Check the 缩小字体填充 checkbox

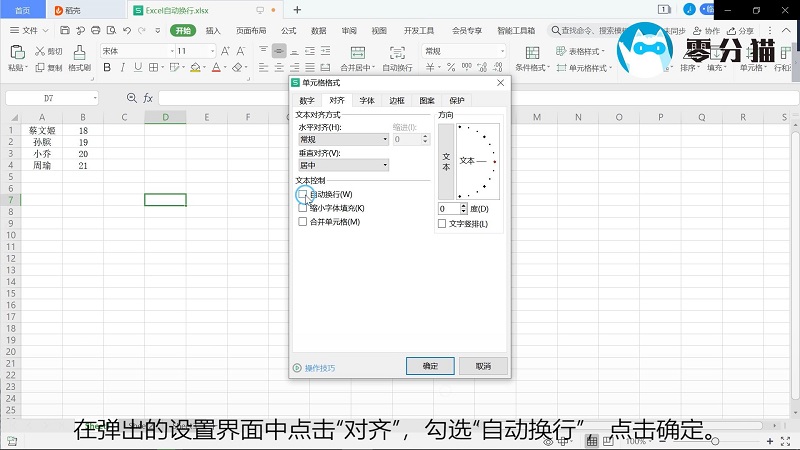click(x=303, y=208)
